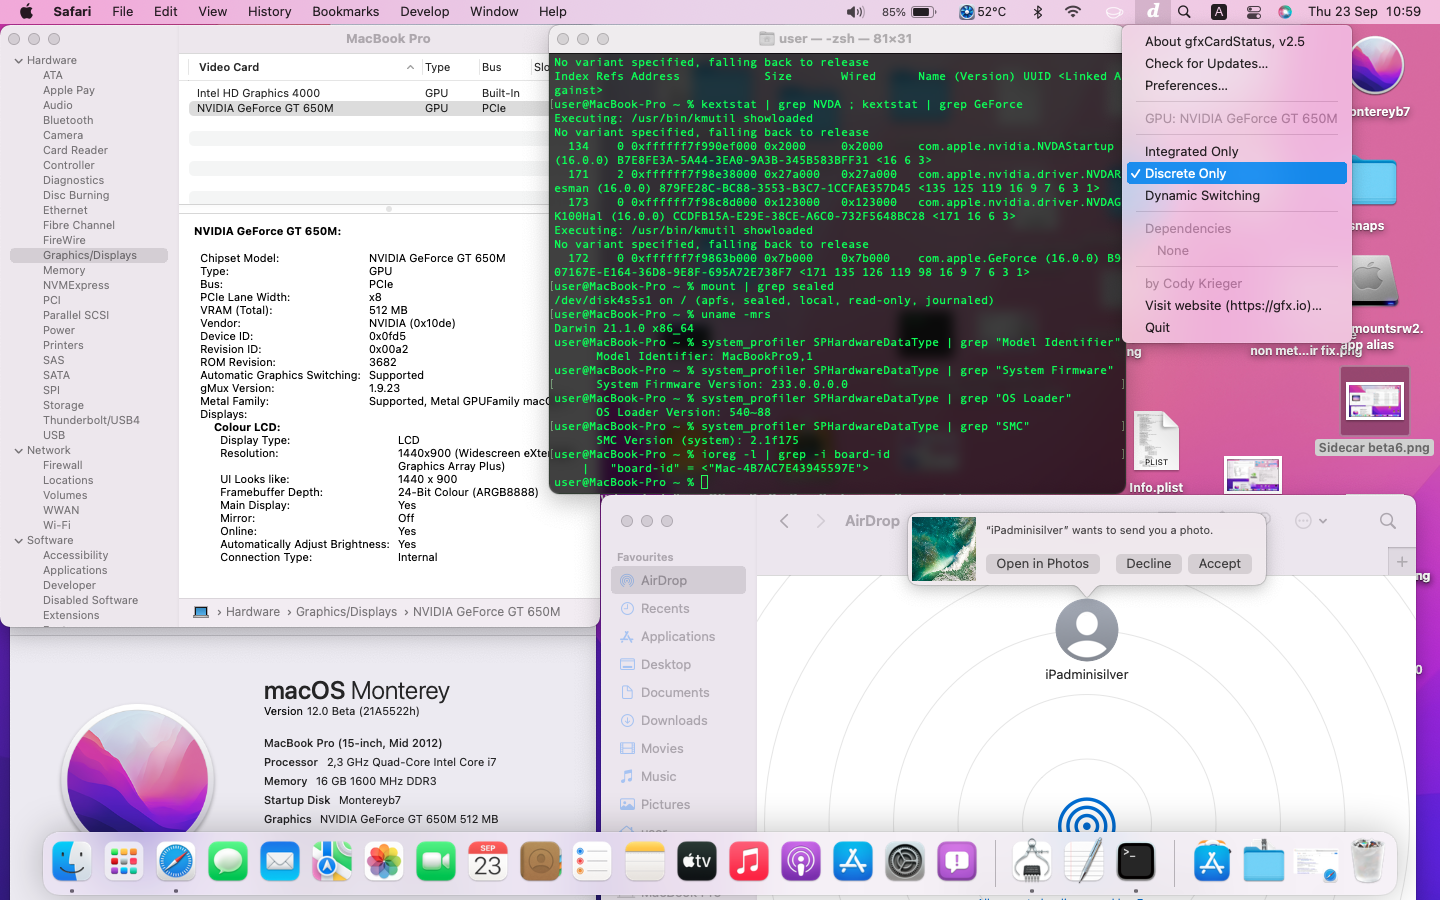This screenshot has width=1440, height=900.
Task: Open the Podcasts app in Dock
Action: tap(801, 862)
